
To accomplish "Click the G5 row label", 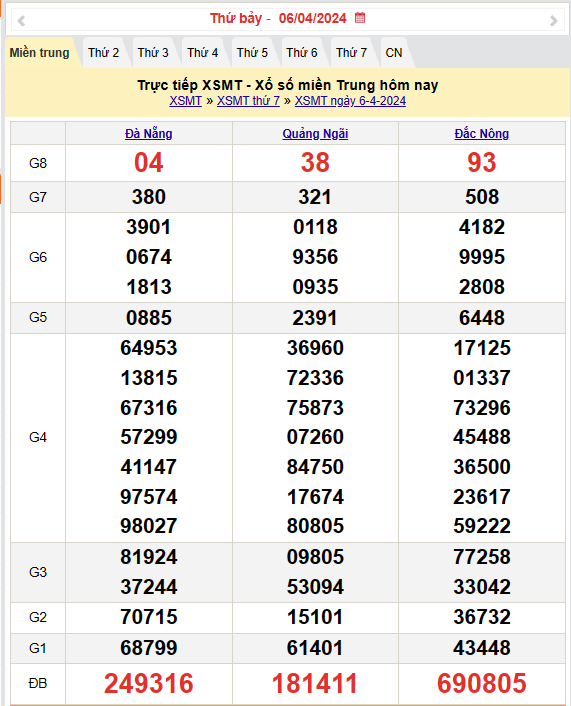I will click(x=38, y=317).
